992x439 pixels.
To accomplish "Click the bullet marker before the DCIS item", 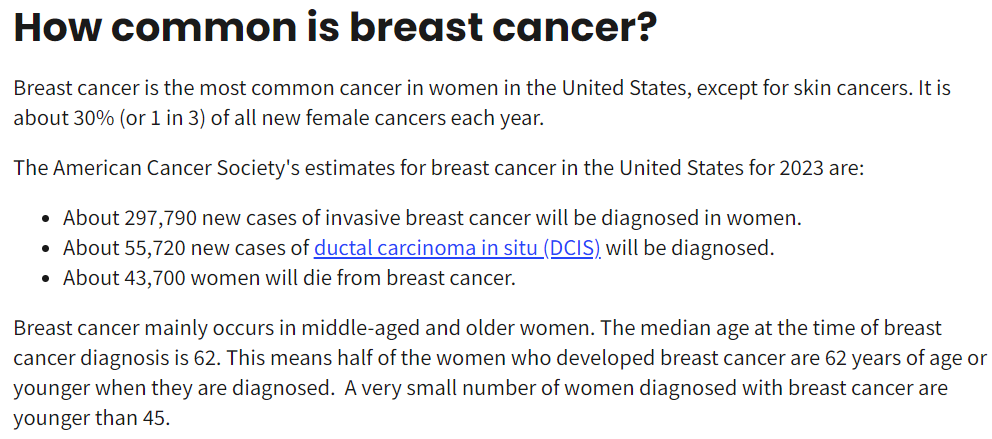I will 46,248.
